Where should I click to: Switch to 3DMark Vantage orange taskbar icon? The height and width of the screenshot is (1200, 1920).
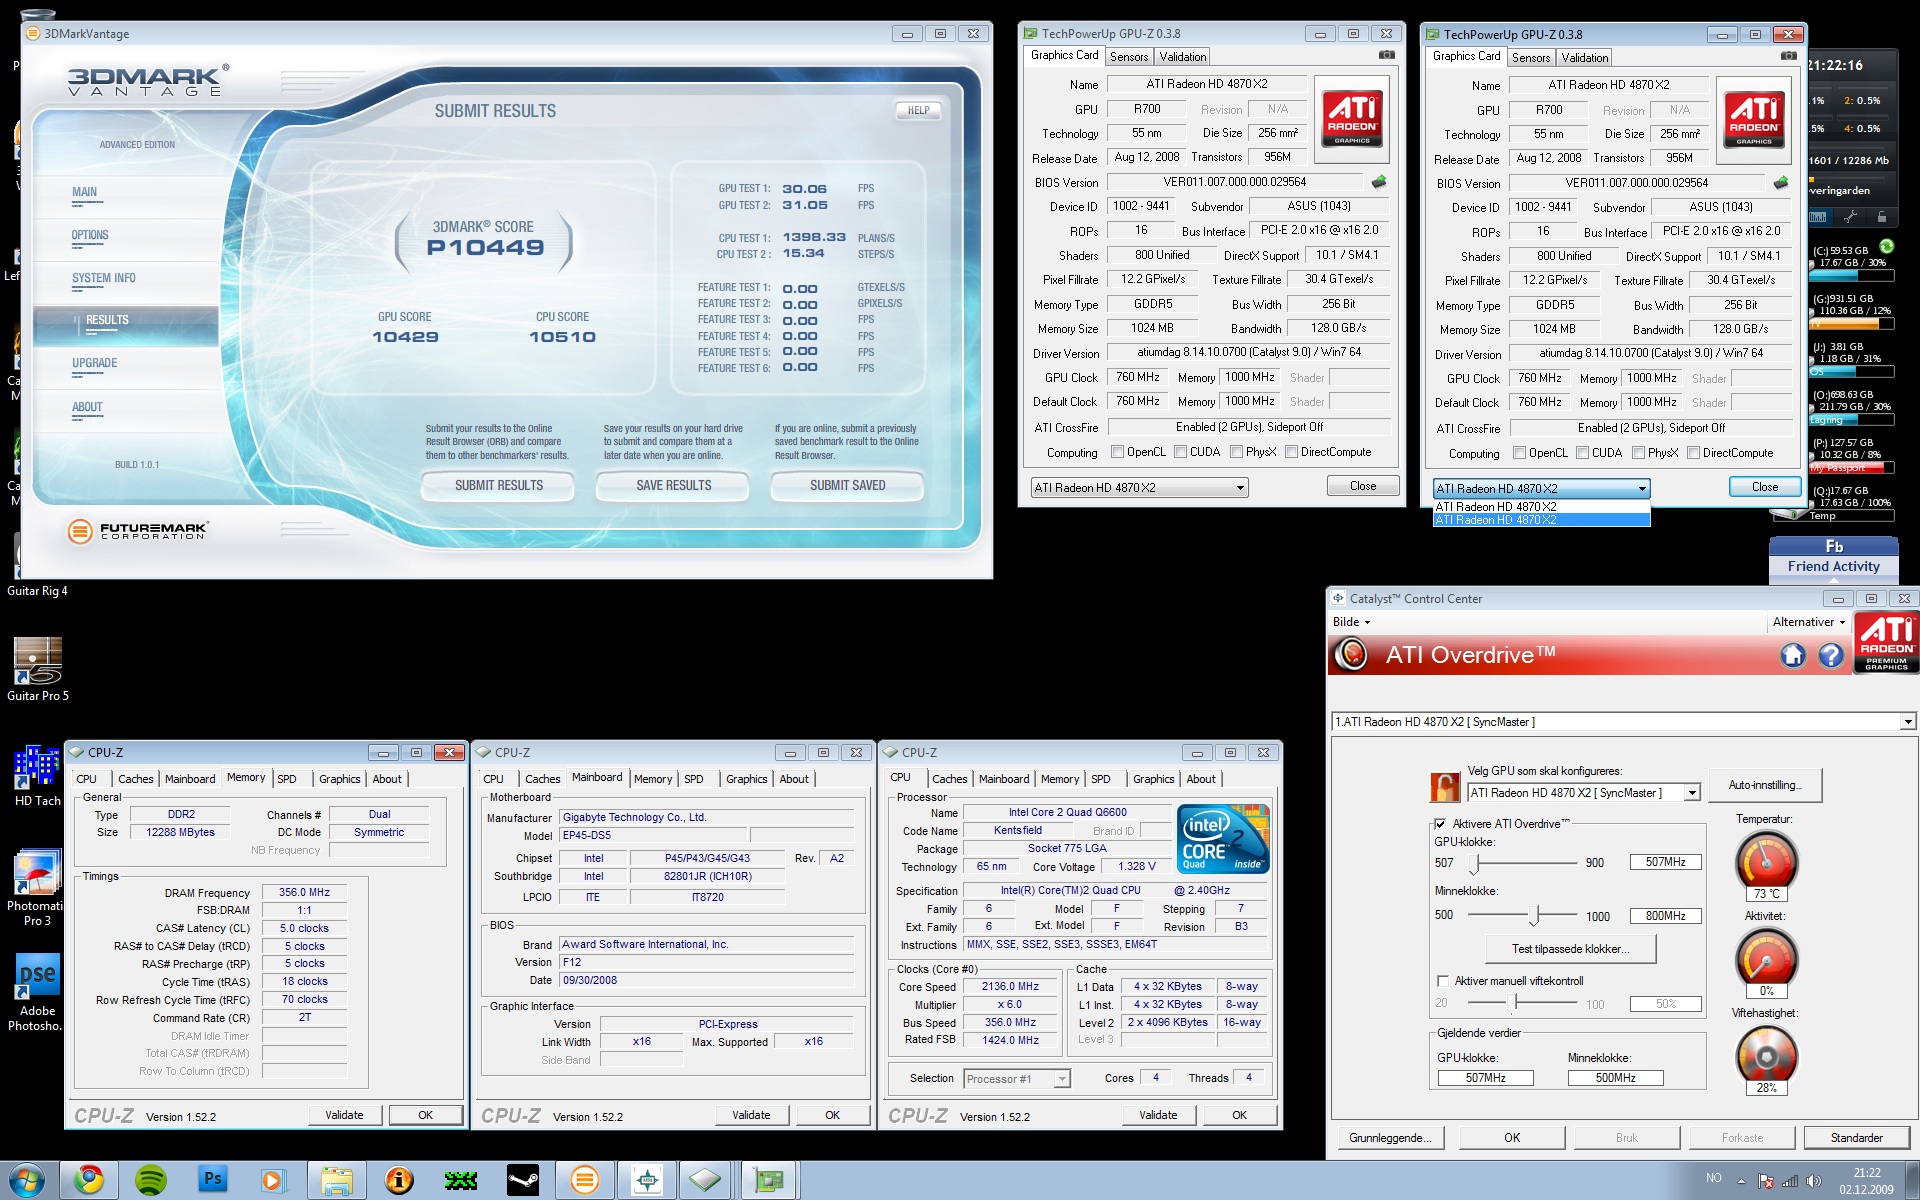585,1180
